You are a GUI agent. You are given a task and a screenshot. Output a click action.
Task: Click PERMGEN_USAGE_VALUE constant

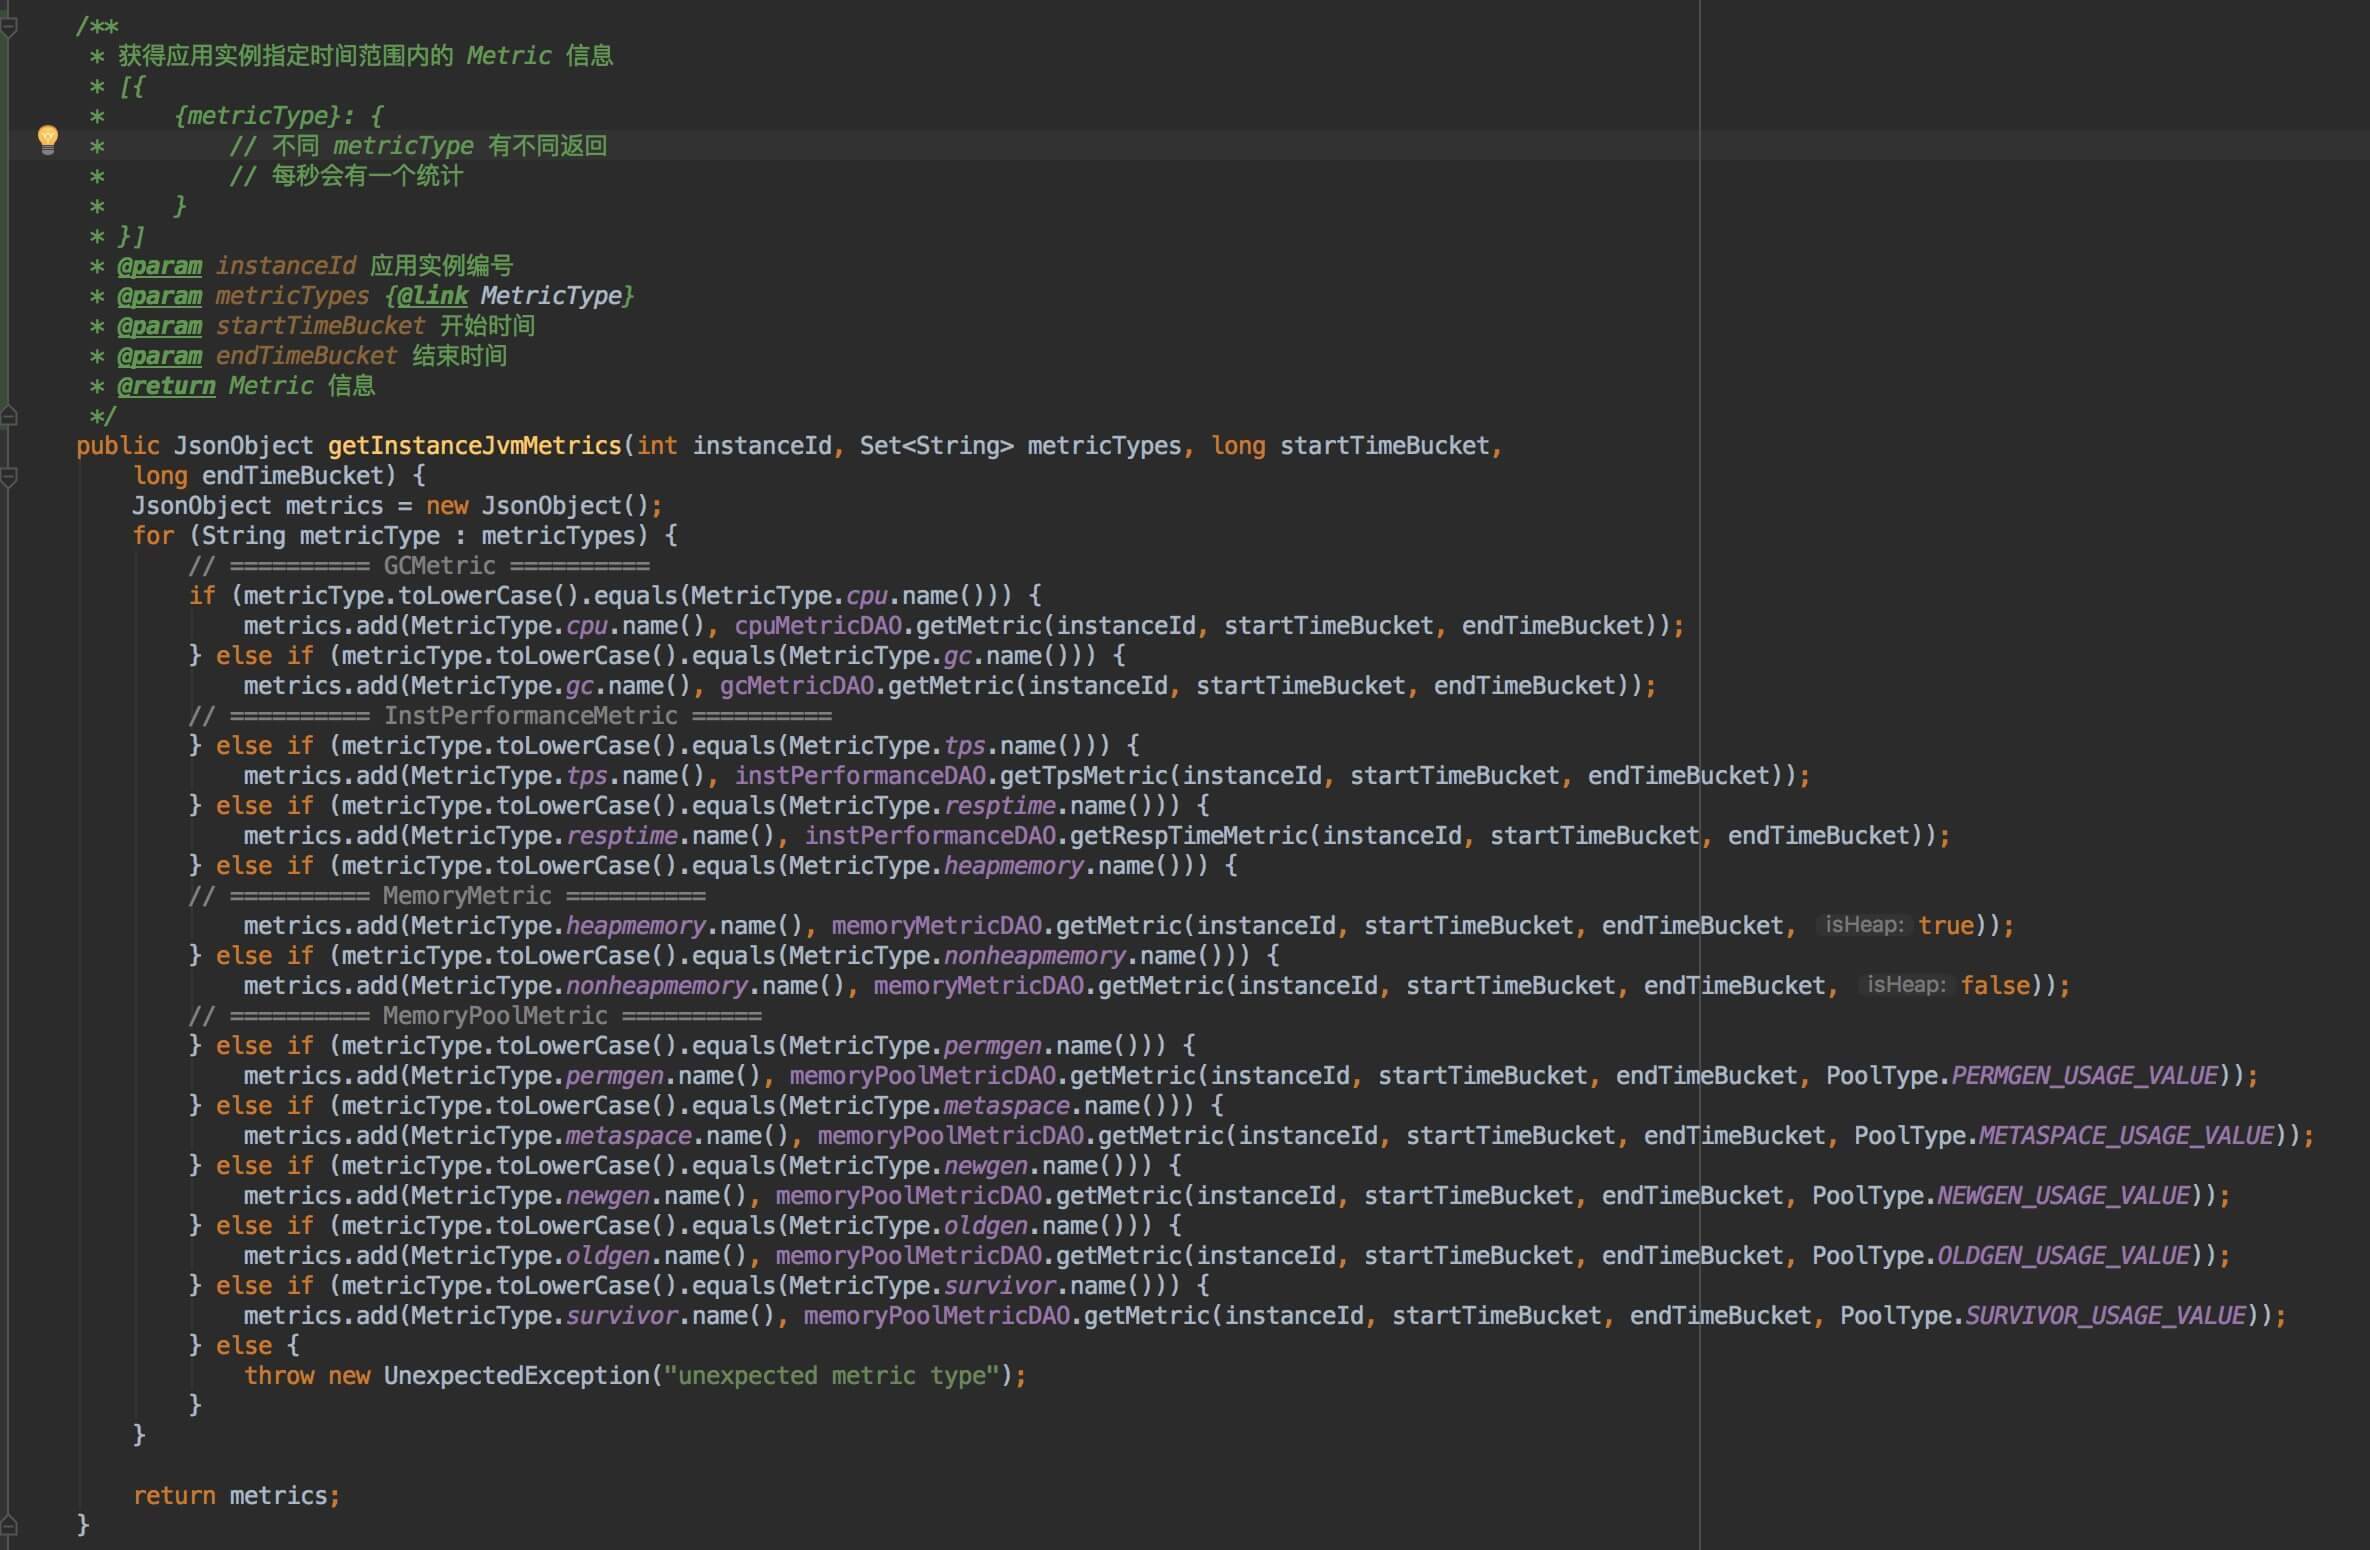click(x=2084, y=1076)
